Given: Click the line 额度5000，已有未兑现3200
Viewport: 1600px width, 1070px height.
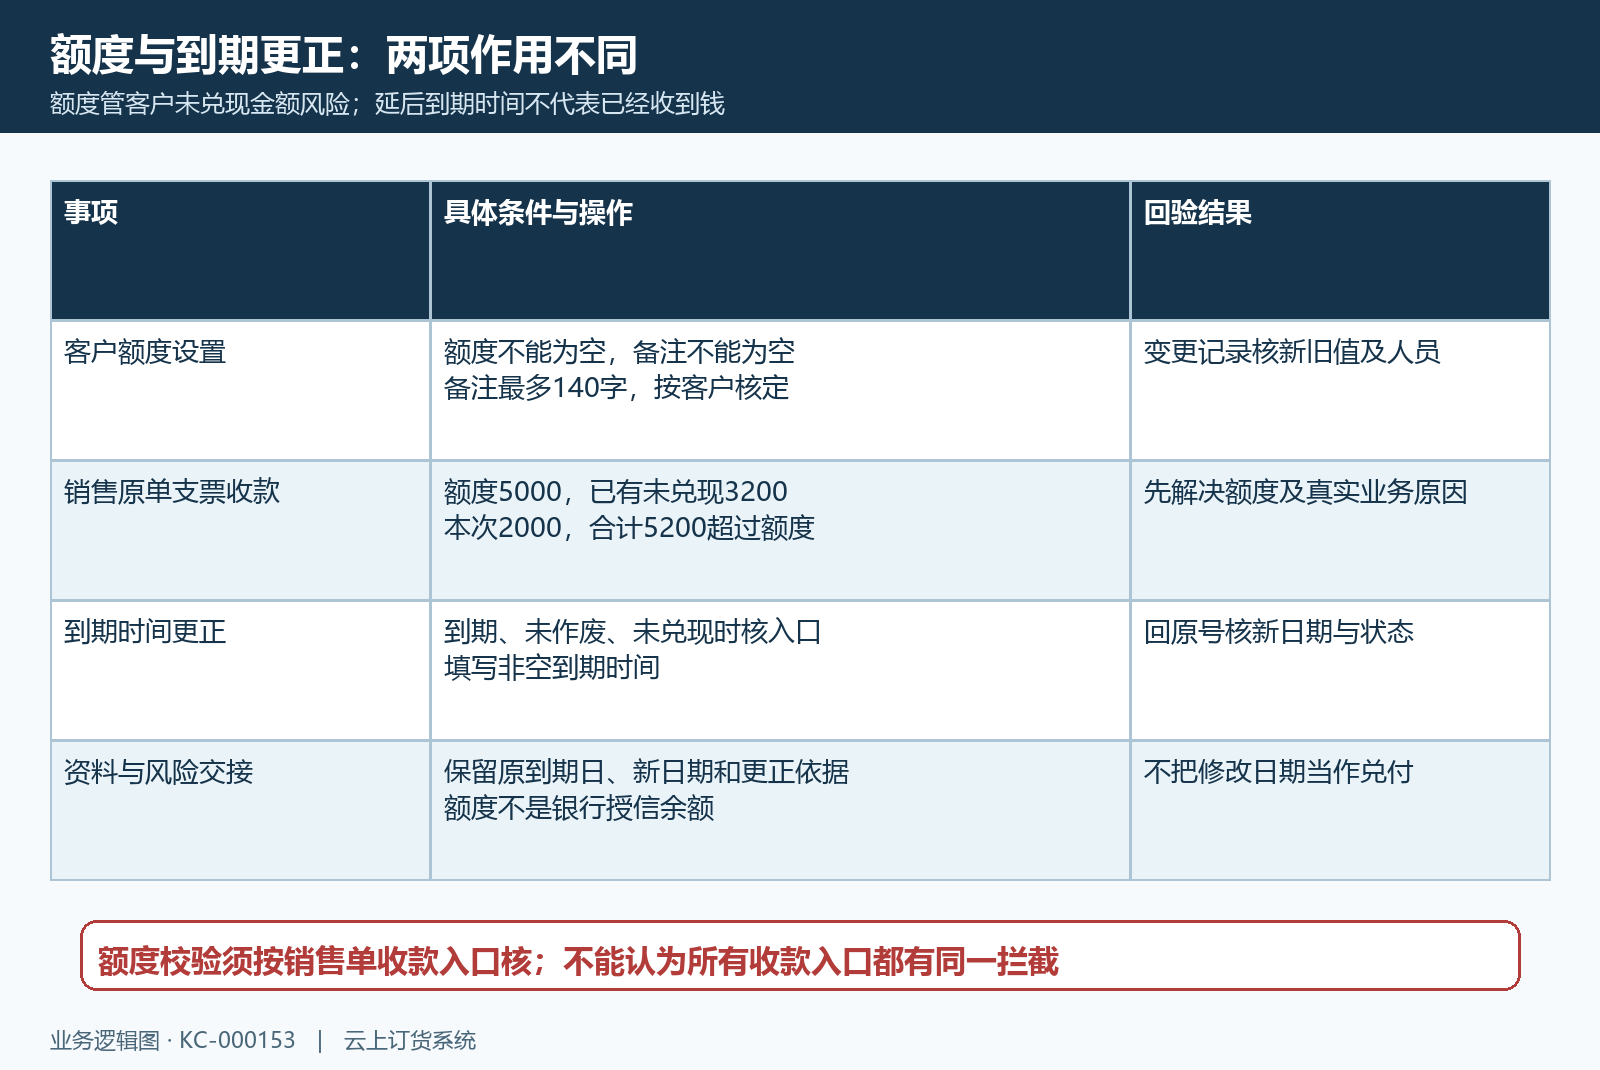Looking at the screenshot, I should click(x=615, y=492).
